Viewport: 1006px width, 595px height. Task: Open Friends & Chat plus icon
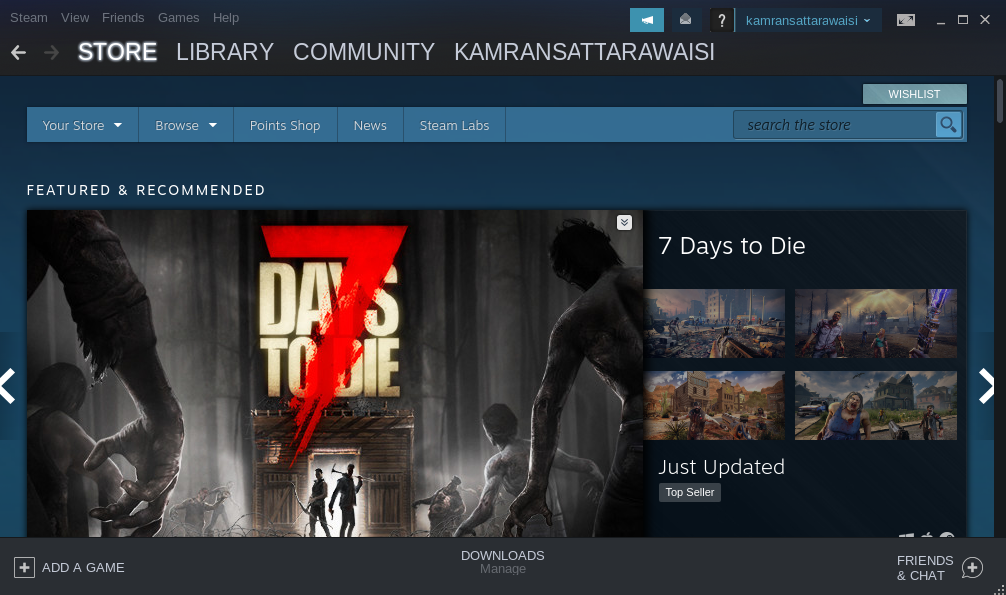(x=972, y=567)
